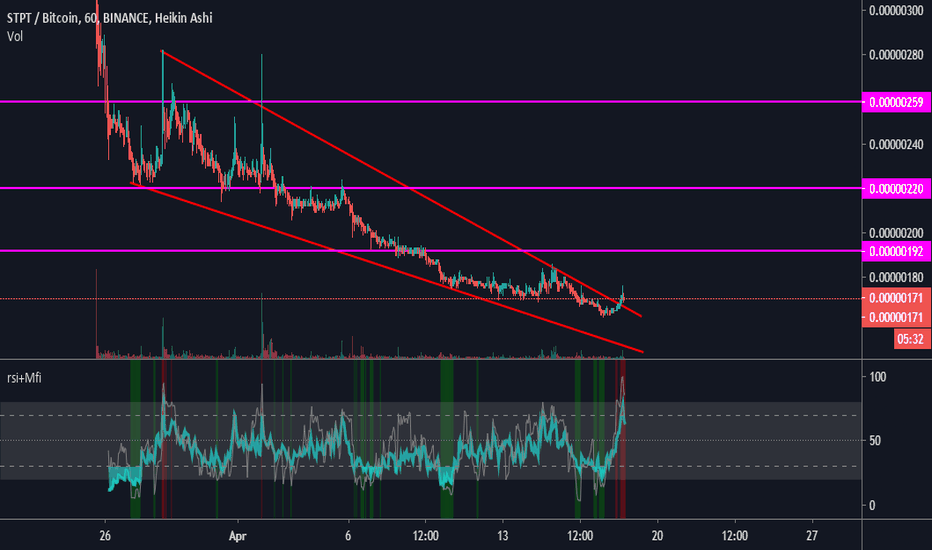
Task: Select the Vol indicator label
Action: pos(15,36)
